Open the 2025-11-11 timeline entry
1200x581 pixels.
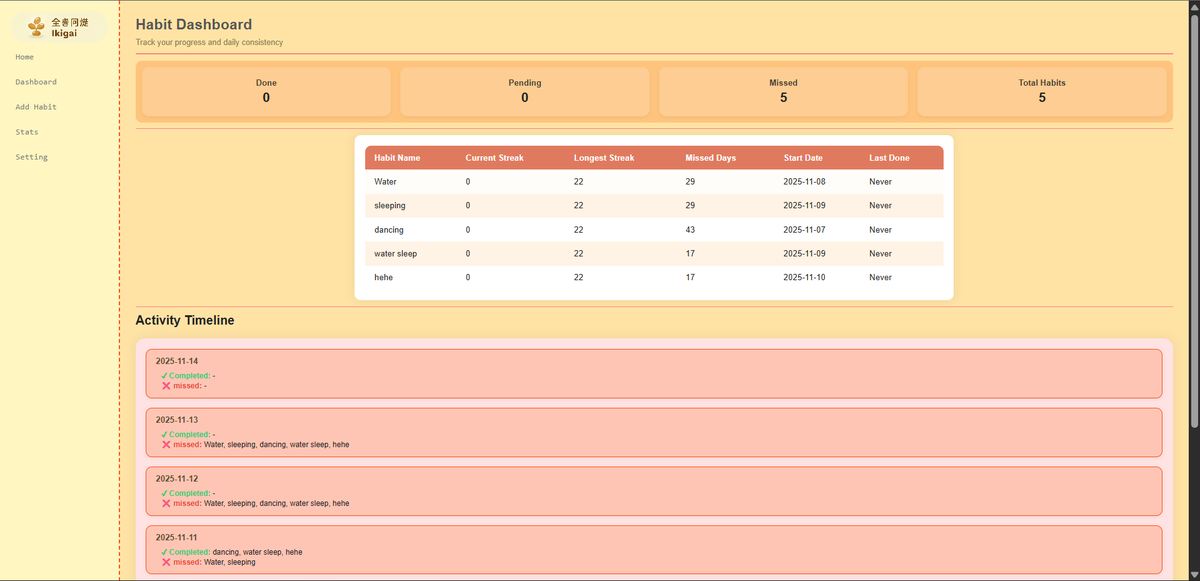(x=654, y=550)
